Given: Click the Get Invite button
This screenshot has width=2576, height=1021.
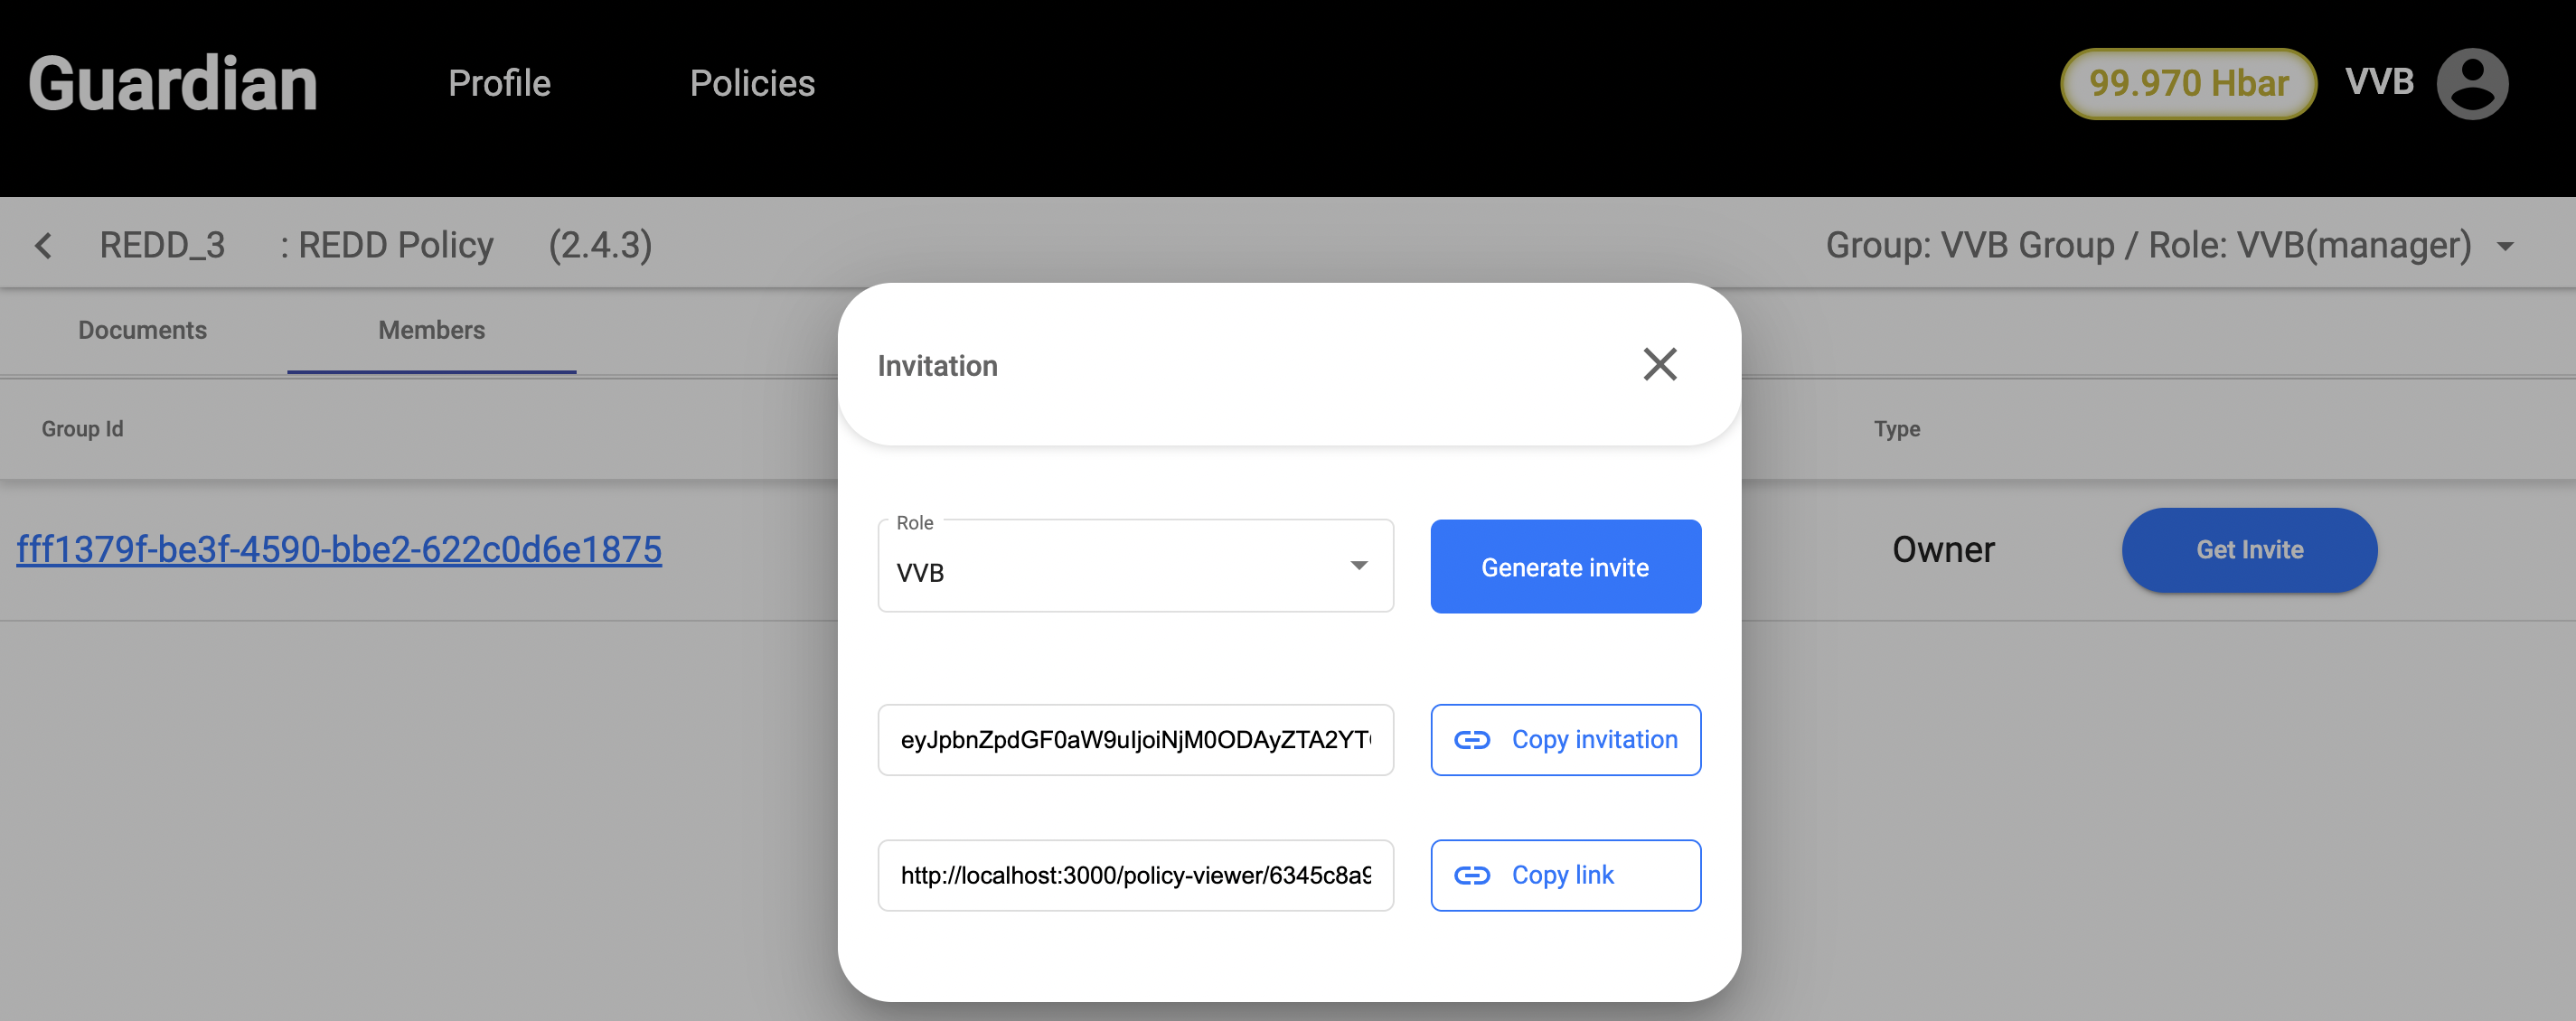Looking at the screenshot, I should 2249,550.
